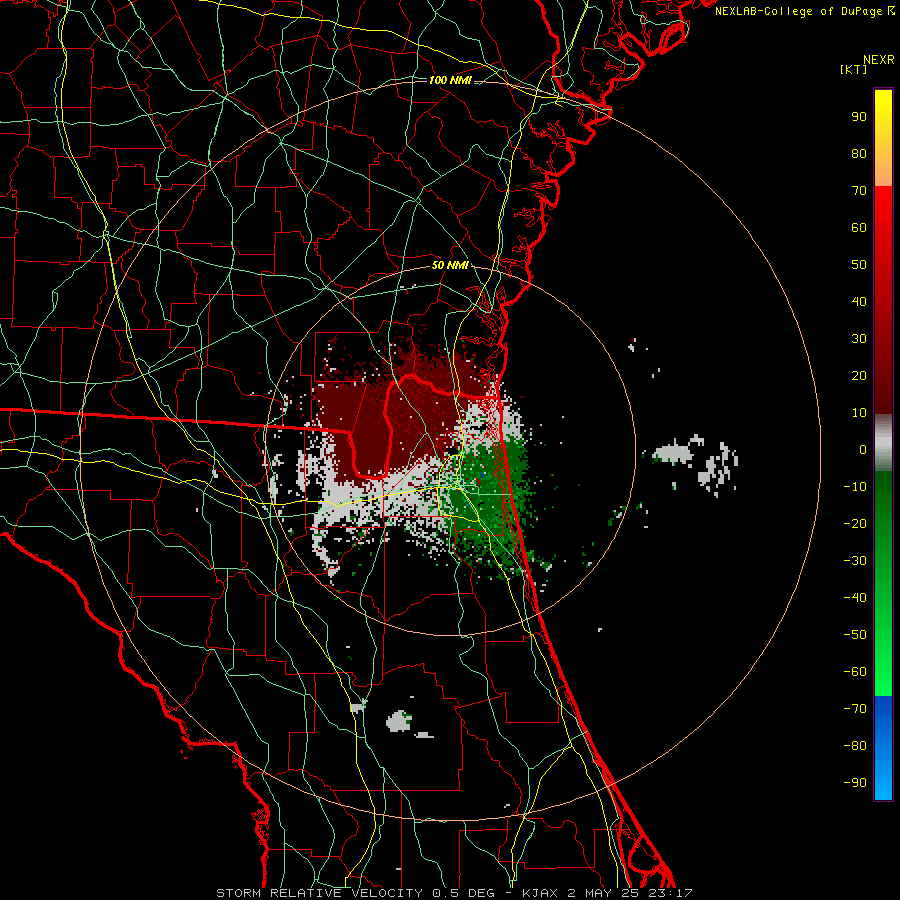Viewport: 900px width, 900px height.
Task: Click the 30 value on velocity scale
Action: [x=859, y=339]
